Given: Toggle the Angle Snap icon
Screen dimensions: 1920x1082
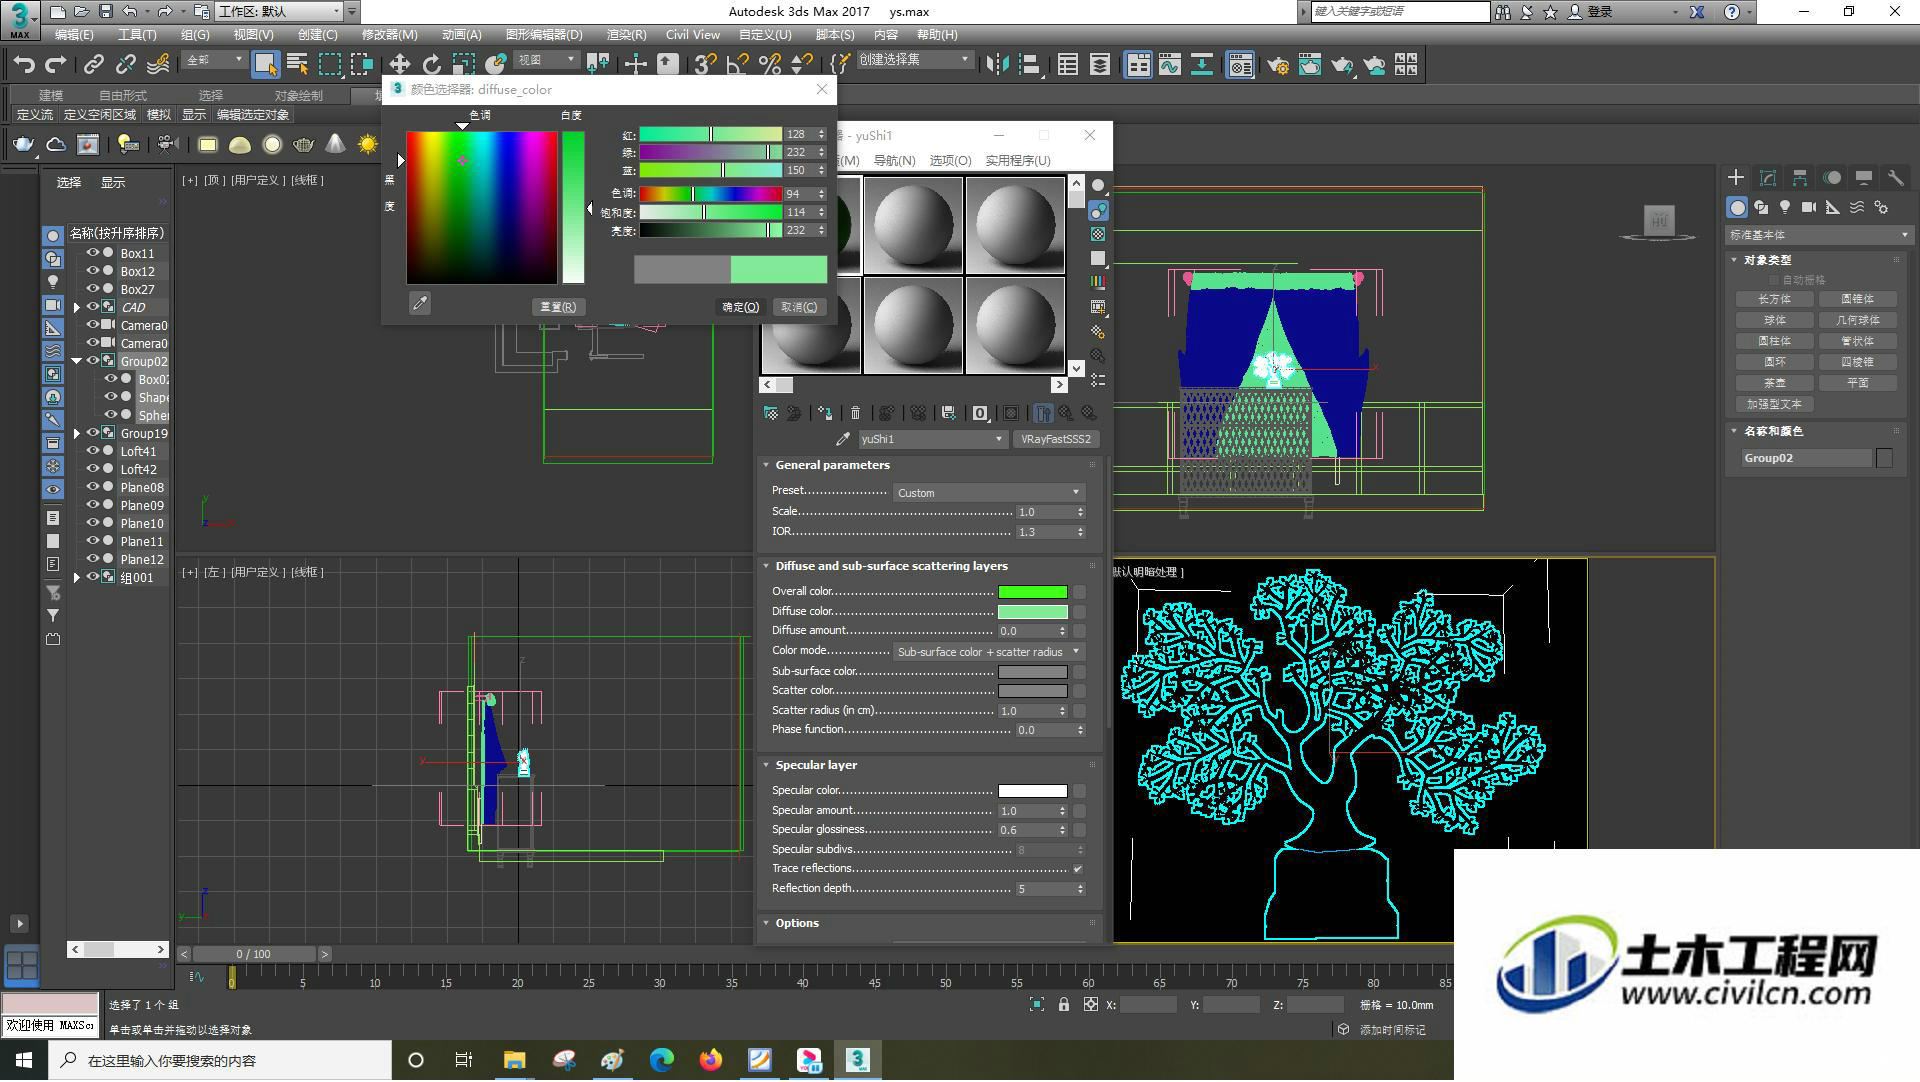Looking at the screenshot, I should pos(738,65).
